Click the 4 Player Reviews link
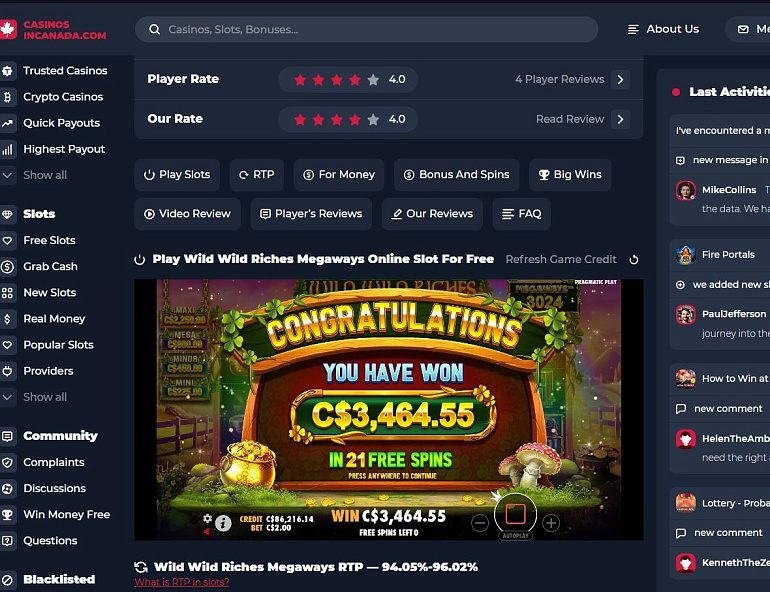The image size is (770, 592). 559,80
